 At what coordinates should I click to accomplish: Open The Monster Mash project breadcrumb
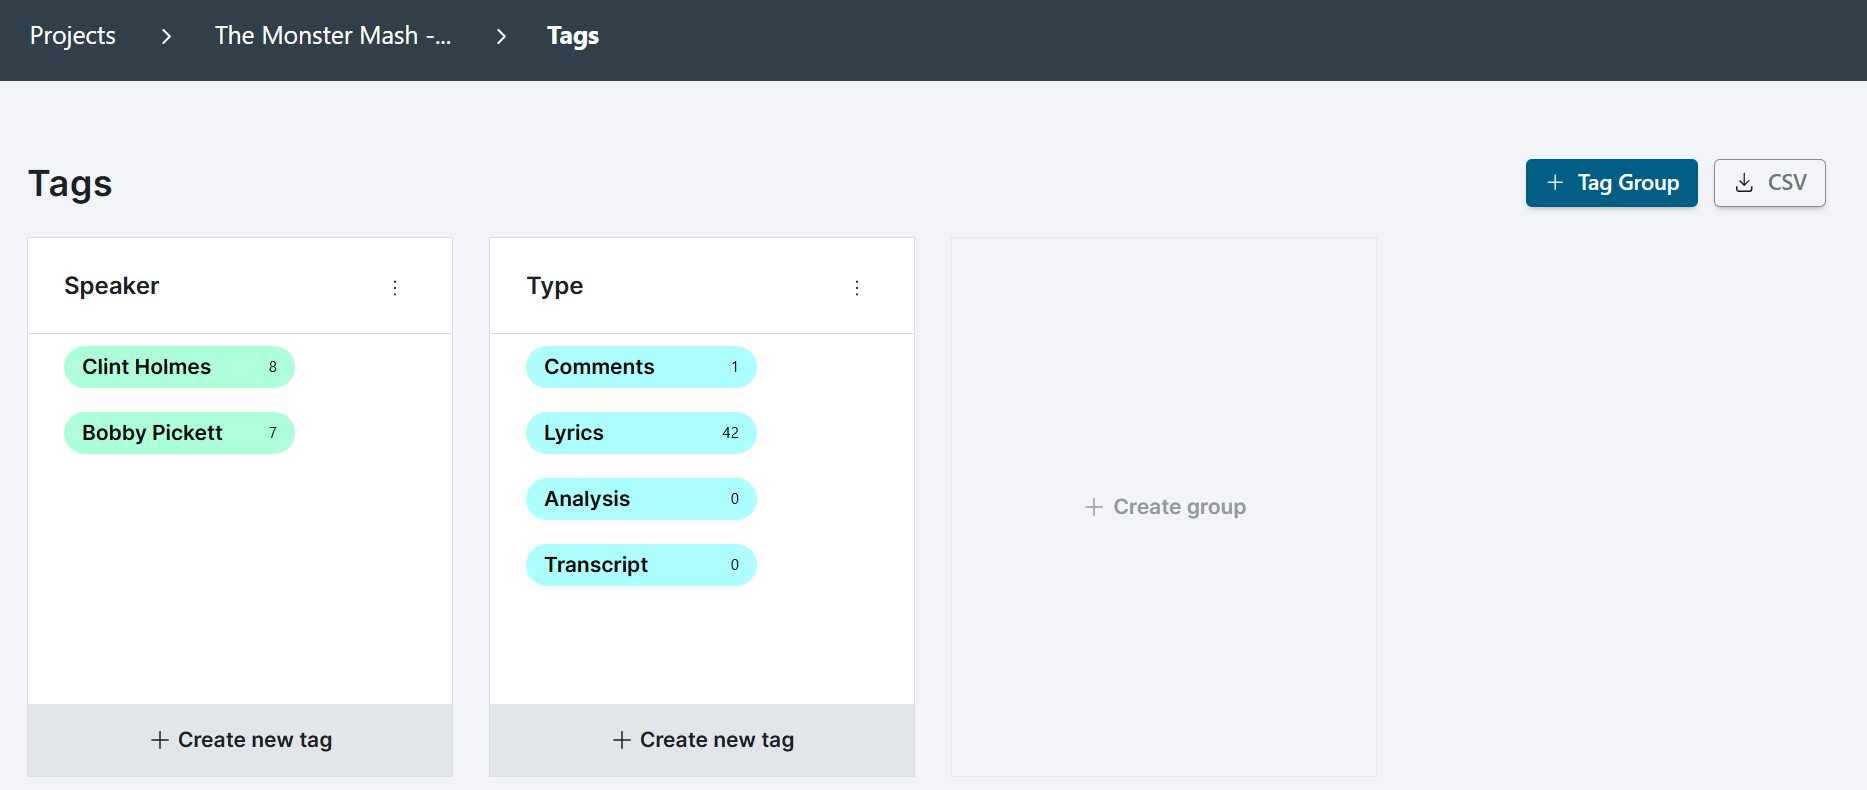(333, 36)
